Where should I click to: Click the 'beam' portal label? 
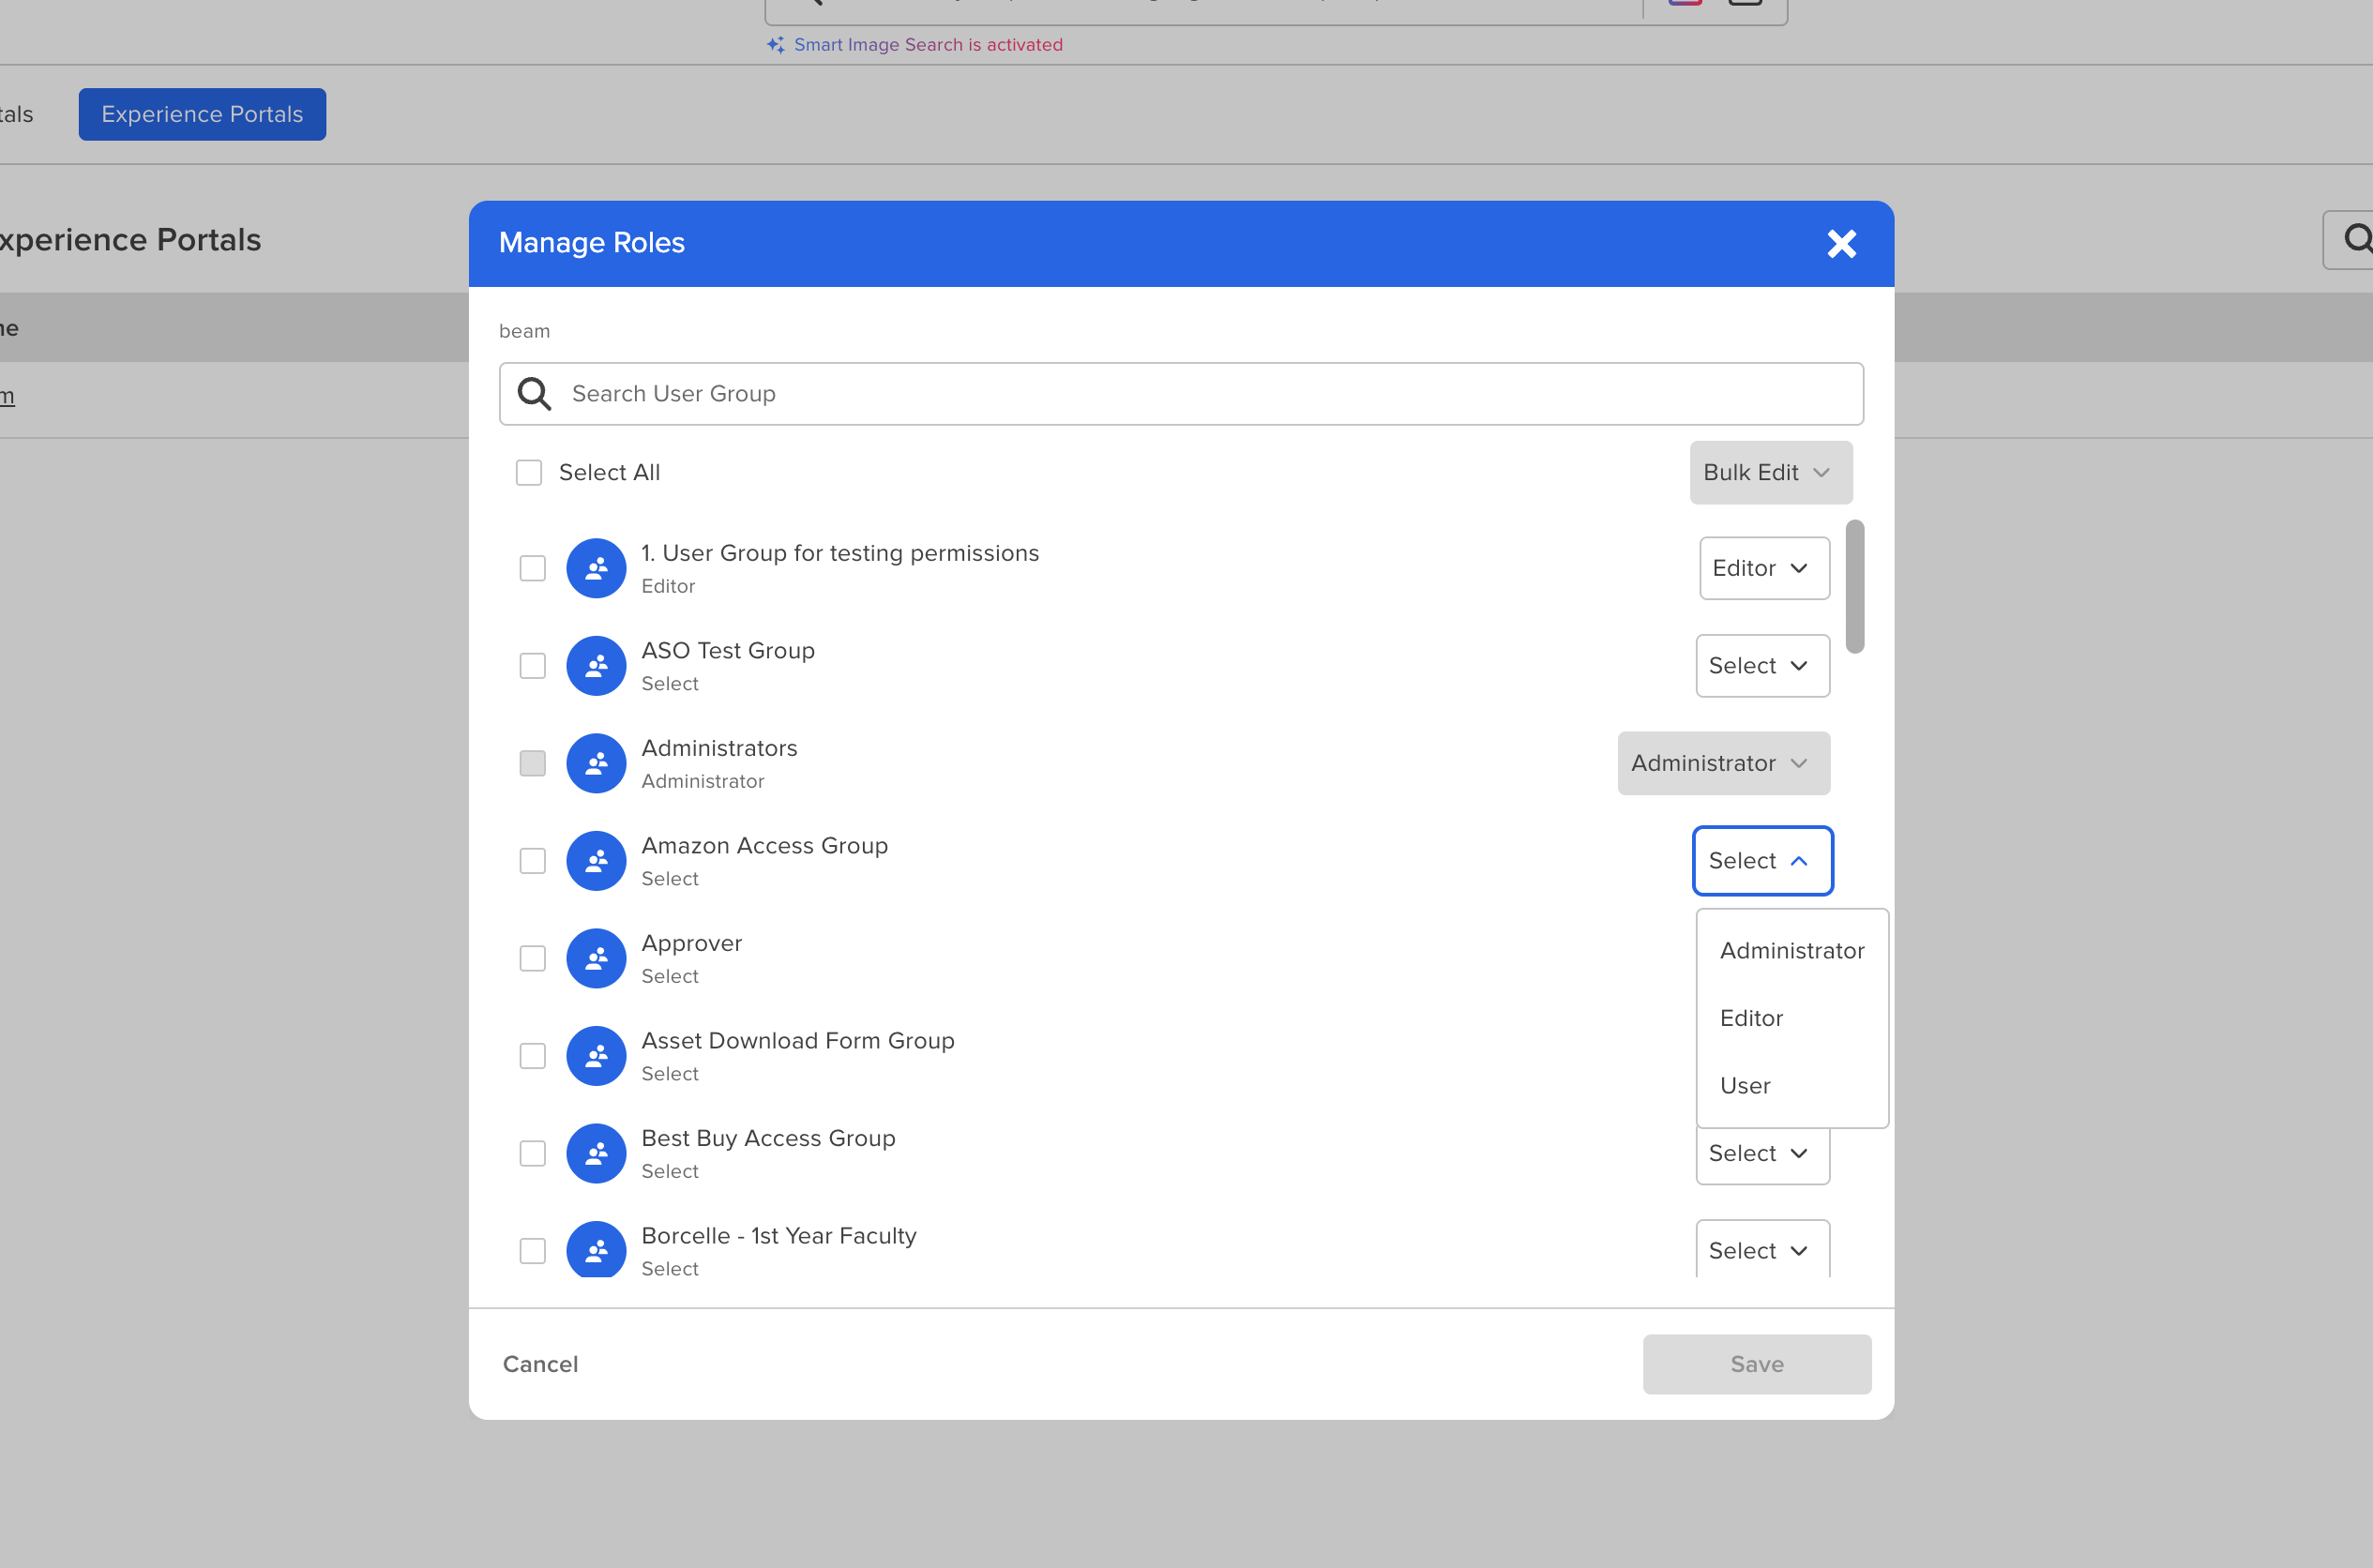[x=524, y=331]
